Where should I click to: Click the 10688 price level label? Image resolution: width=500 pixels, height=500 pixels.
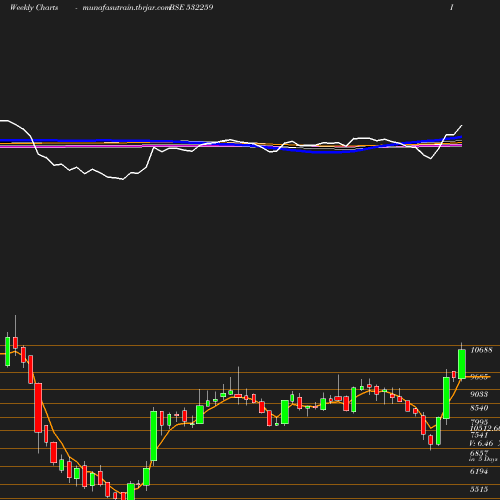point(481,350)
